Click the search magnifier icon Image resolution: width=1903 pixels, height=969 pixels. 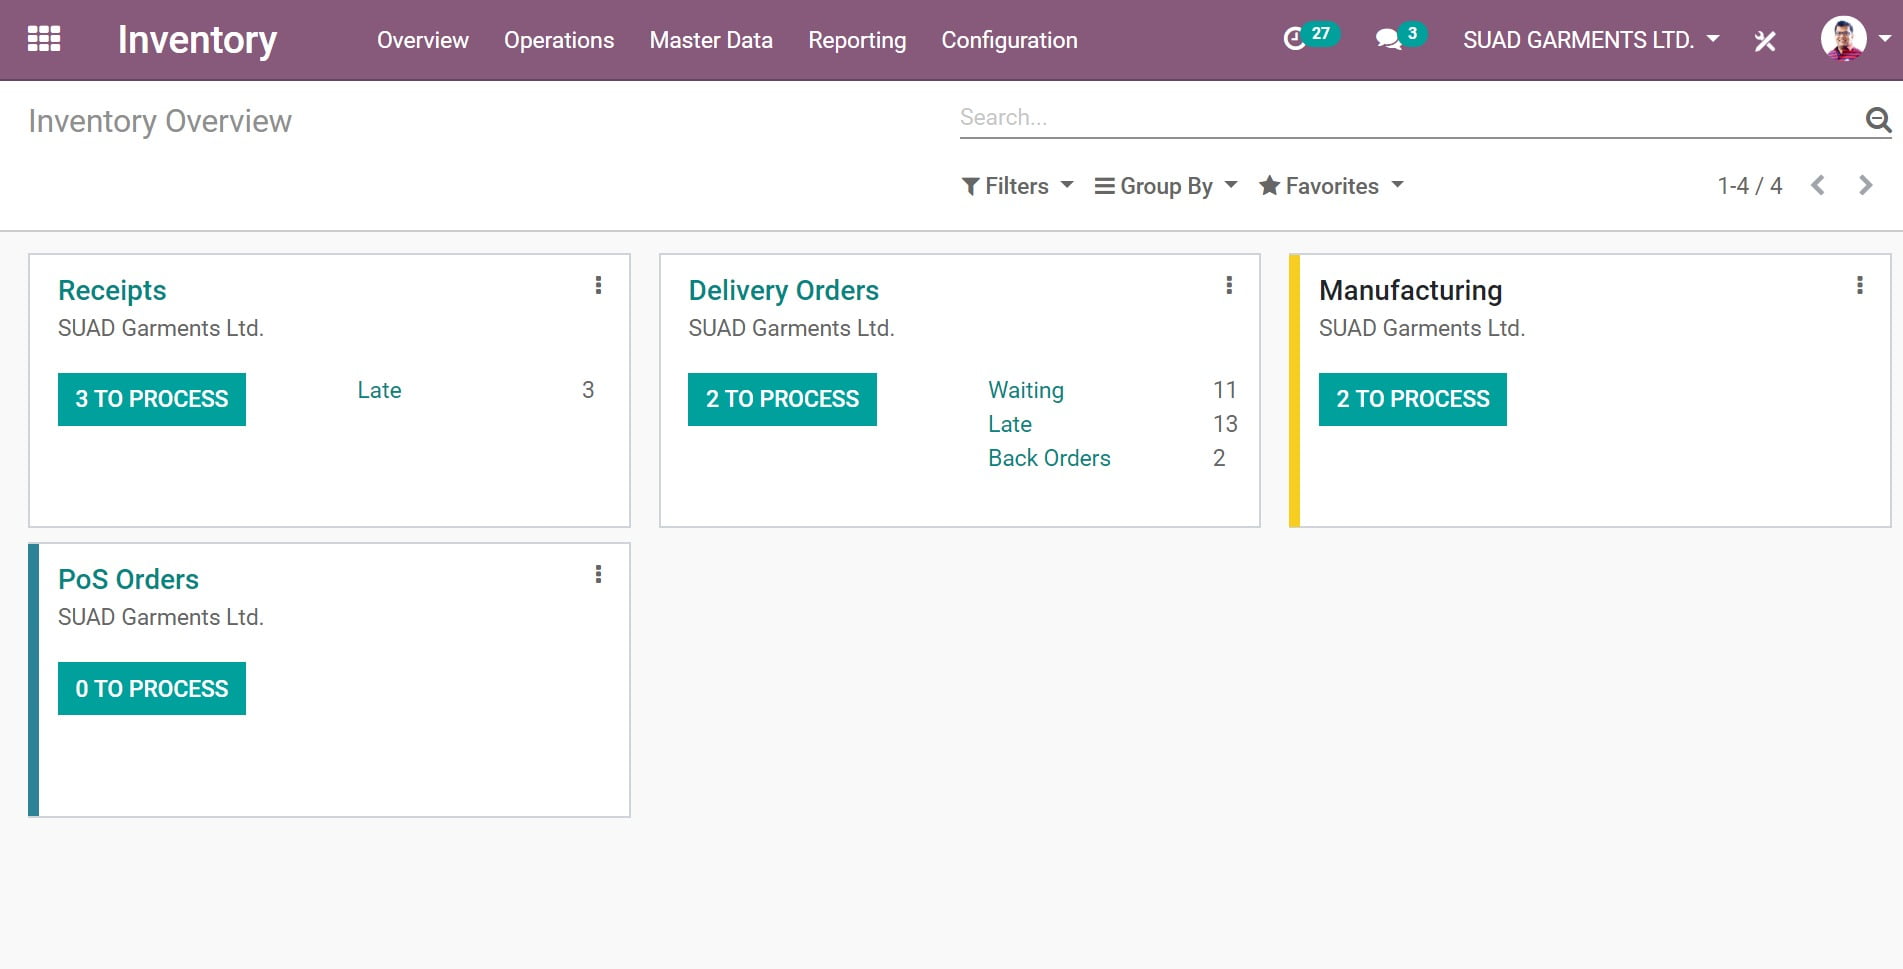tap(1878, 120)
